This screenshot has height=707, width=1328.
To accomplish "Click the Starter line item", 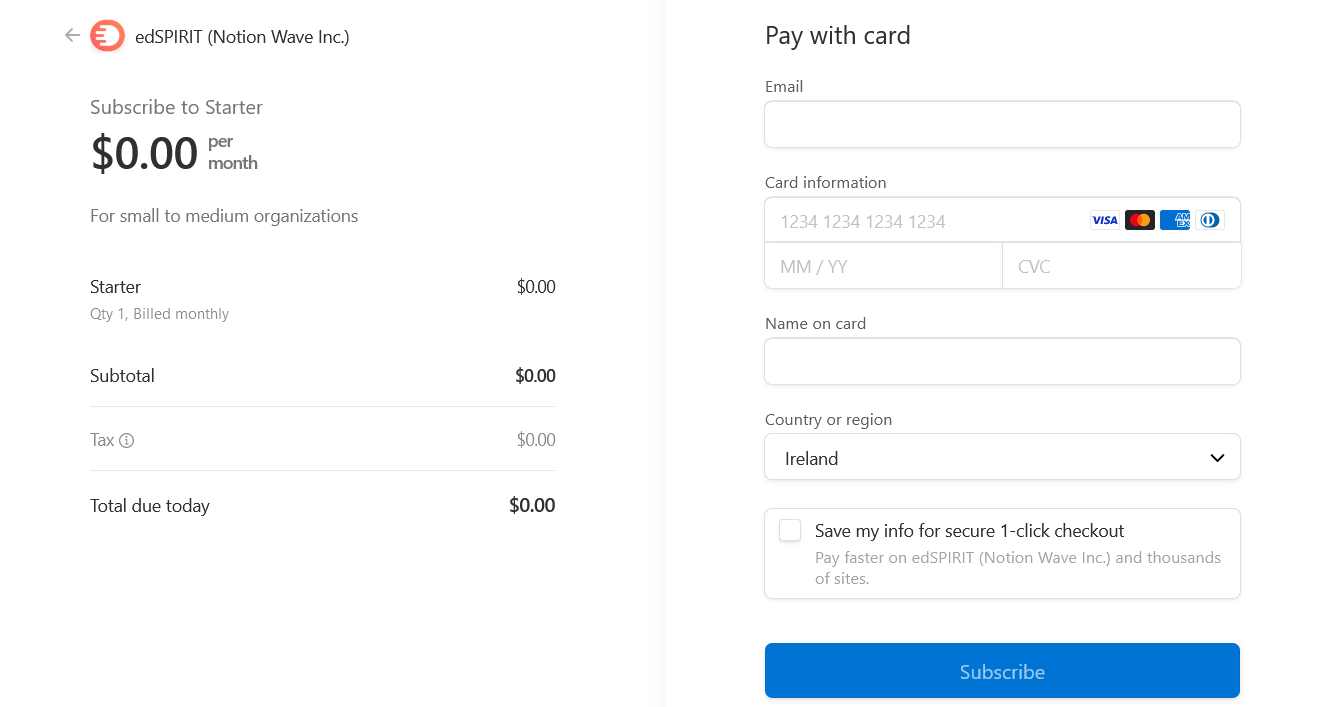I will (322, 299).
